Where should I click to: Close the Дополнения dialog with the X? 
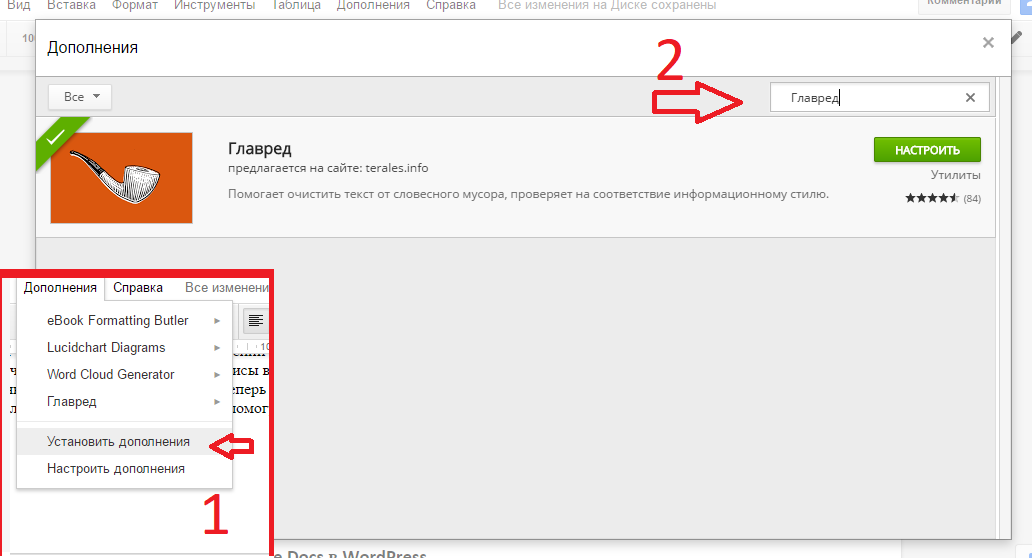(x=988, y=43)
